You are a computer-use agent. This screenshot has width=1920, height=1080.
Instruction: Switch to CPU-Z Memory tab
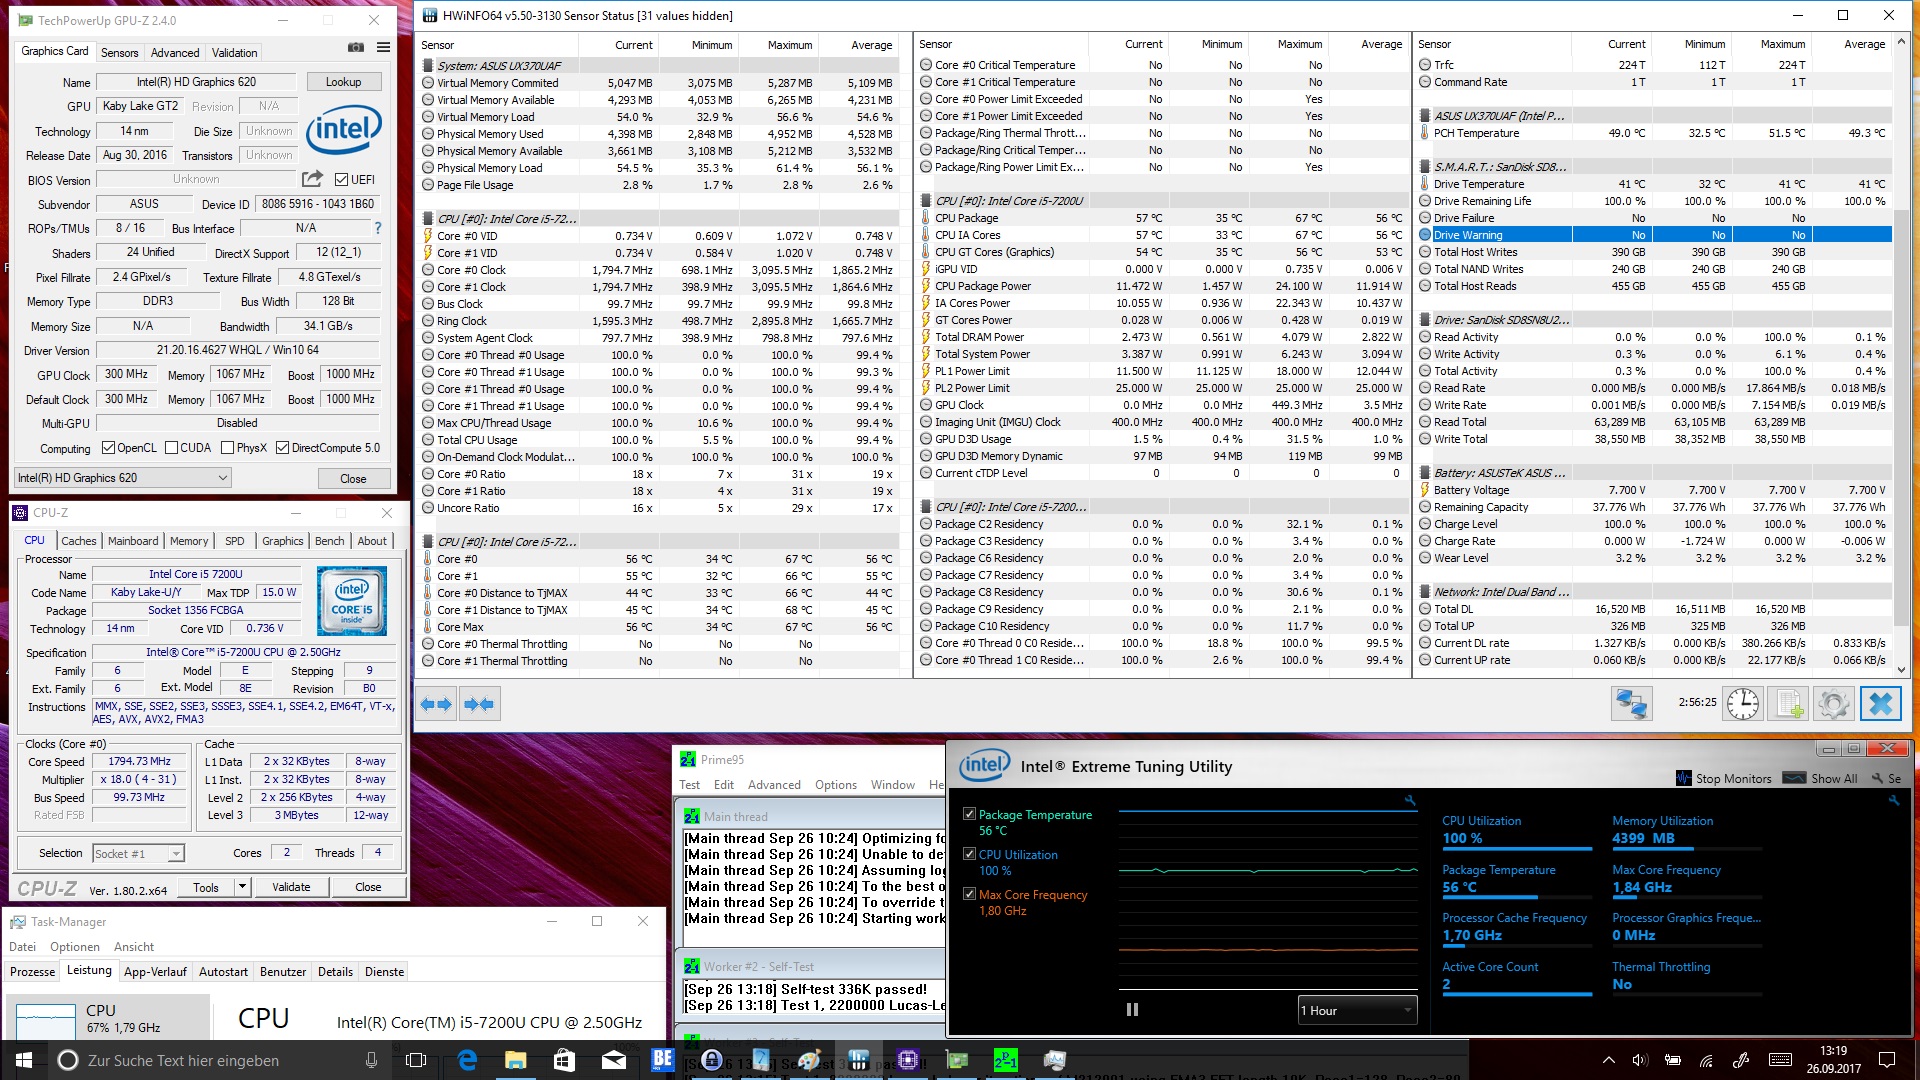pos(188,541)
